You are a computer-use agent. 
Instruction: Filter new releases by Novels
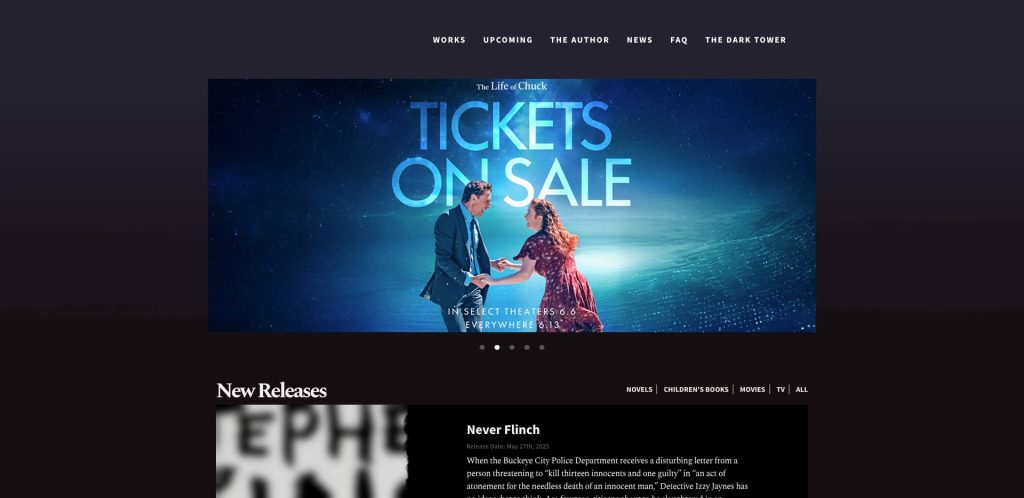[x=639, y=390]
